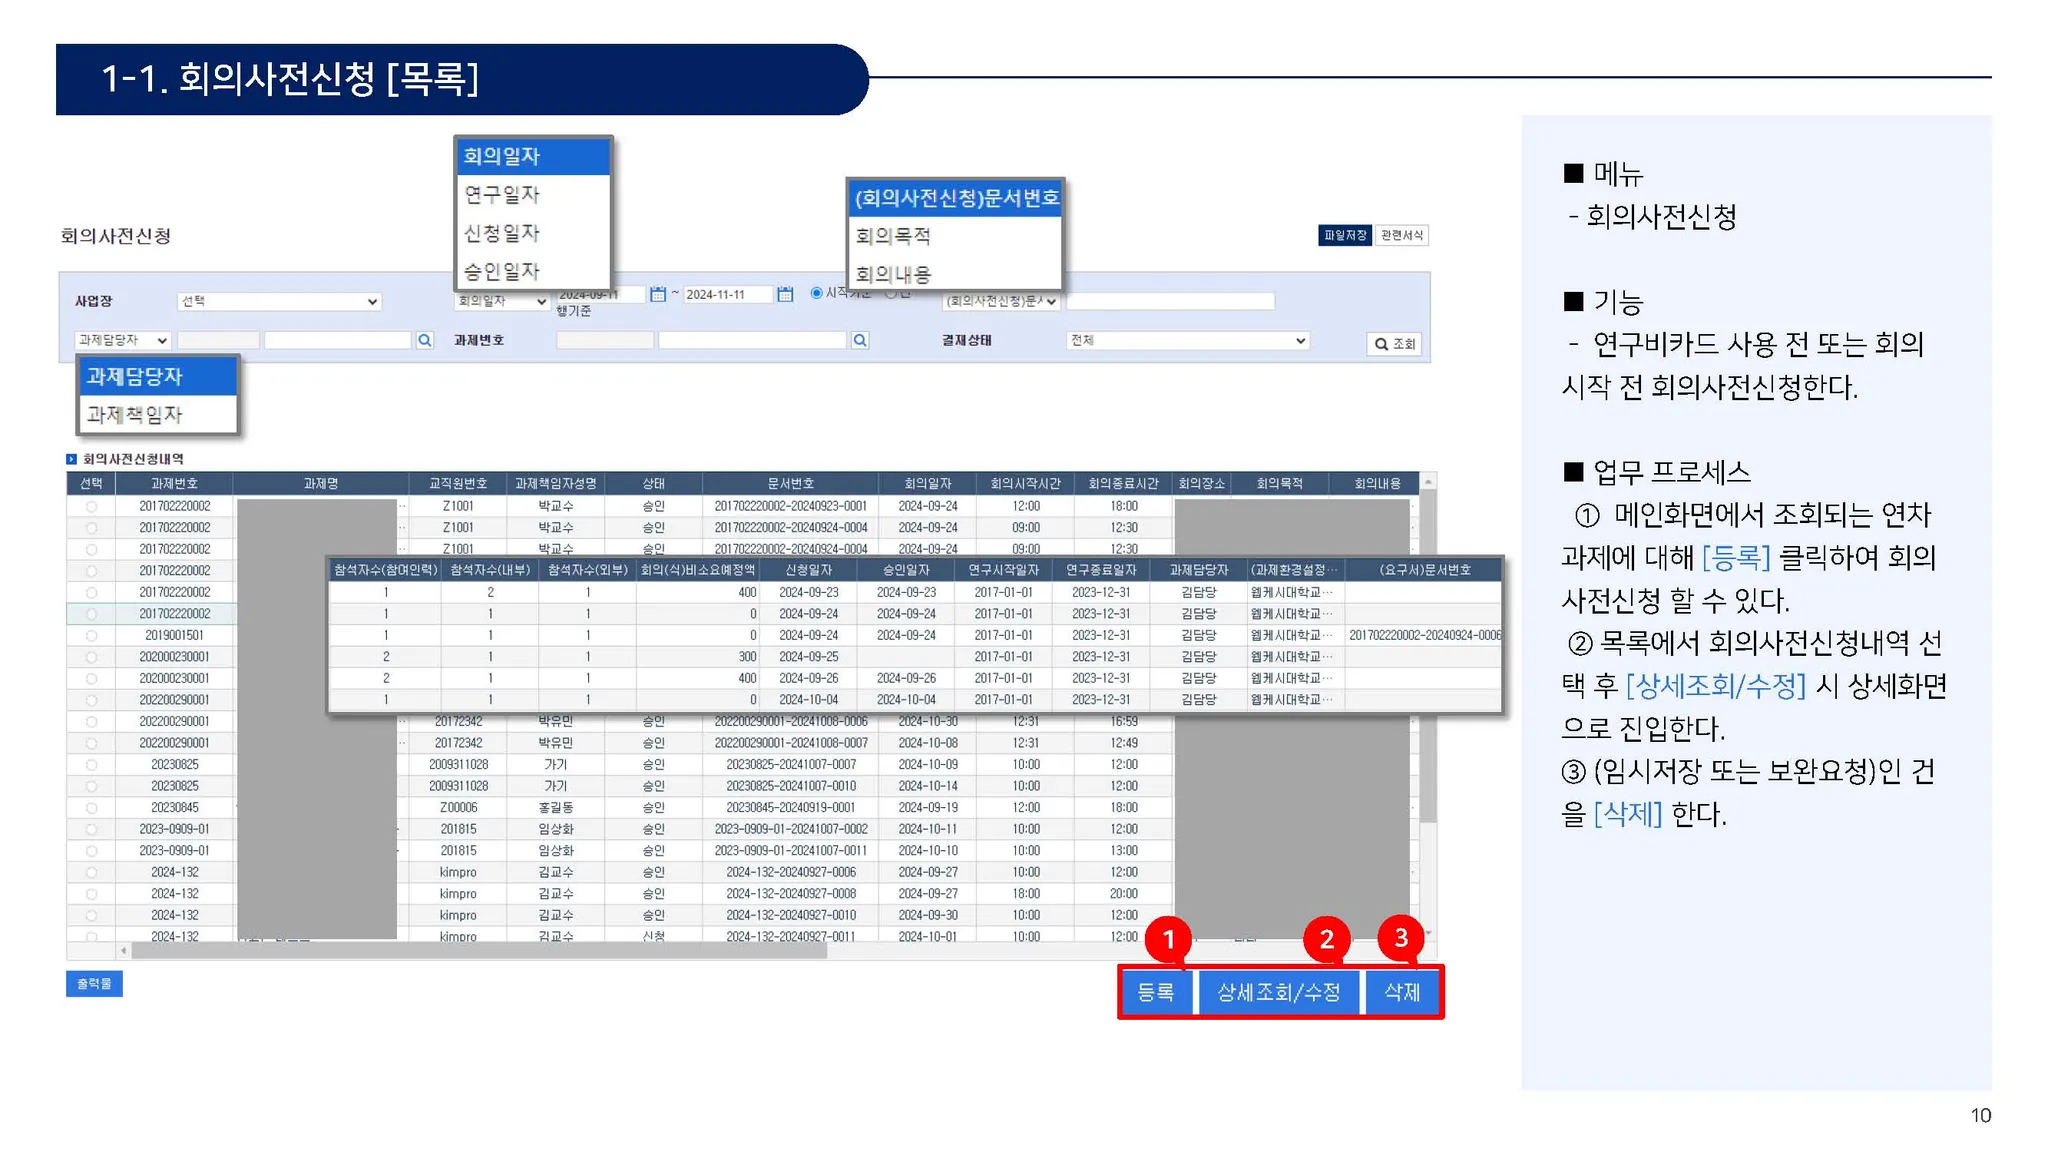
Task: Expand the 사업장 dropdown
Action: (x=279, y=301)
